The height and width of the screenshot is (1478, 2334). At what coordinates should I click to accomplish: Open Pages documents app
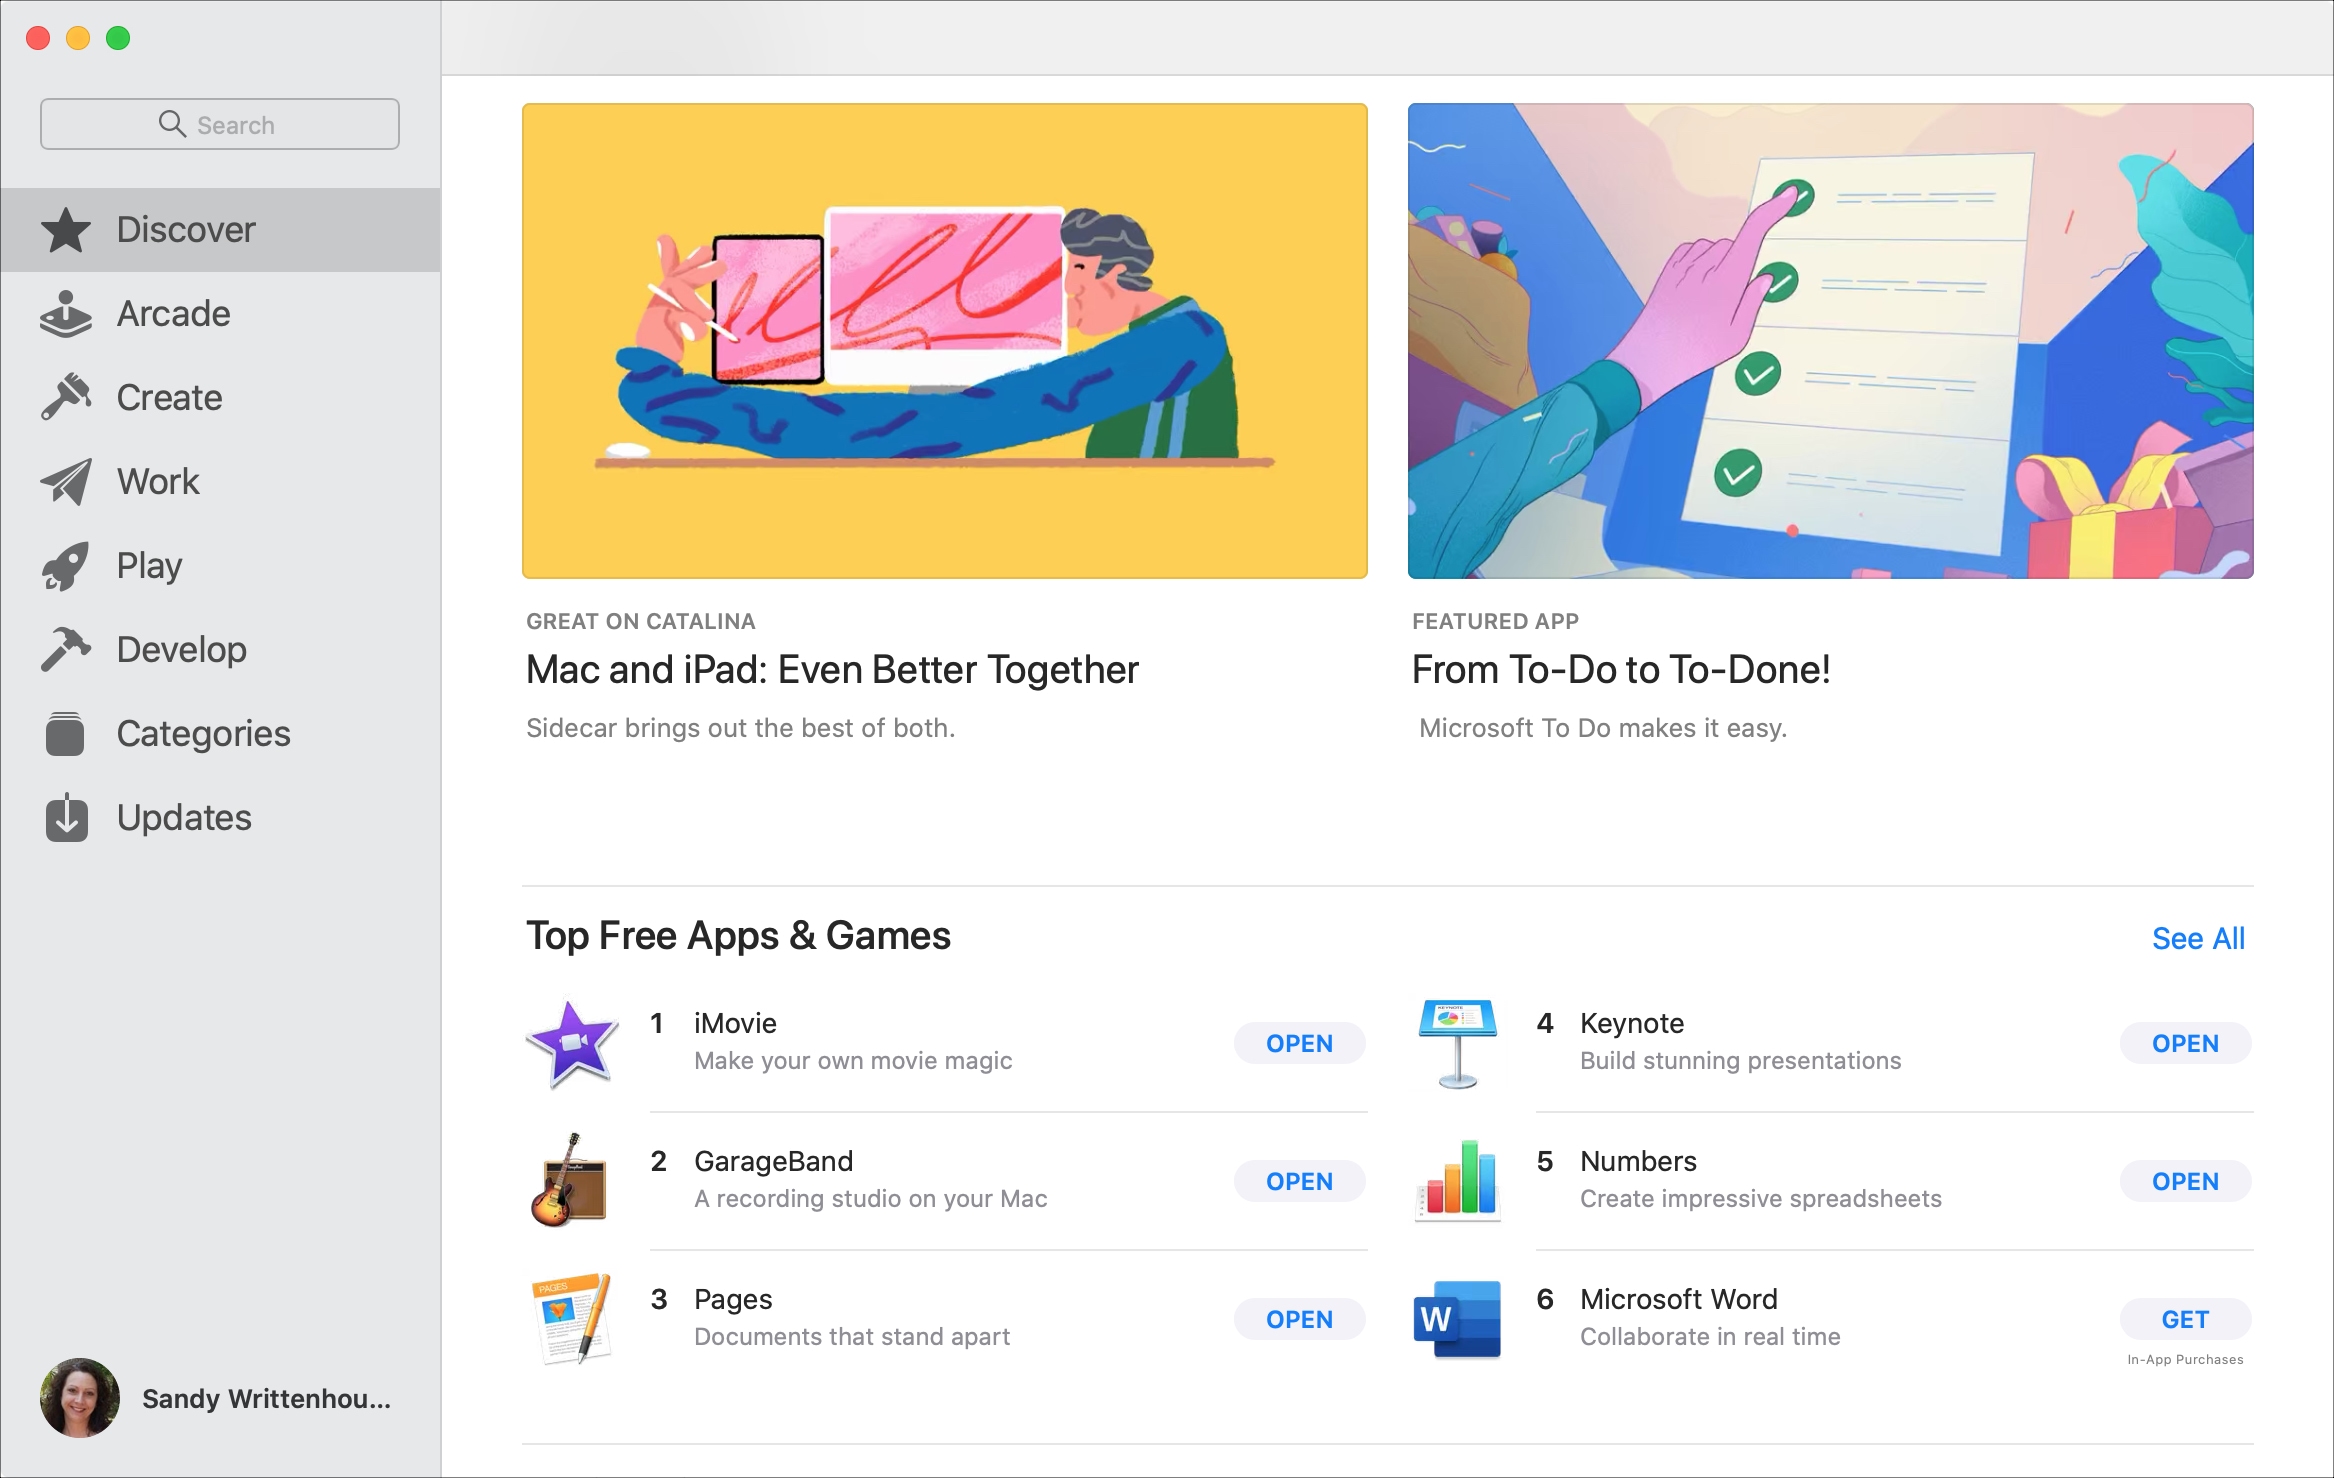[x=1300, y=1320]
